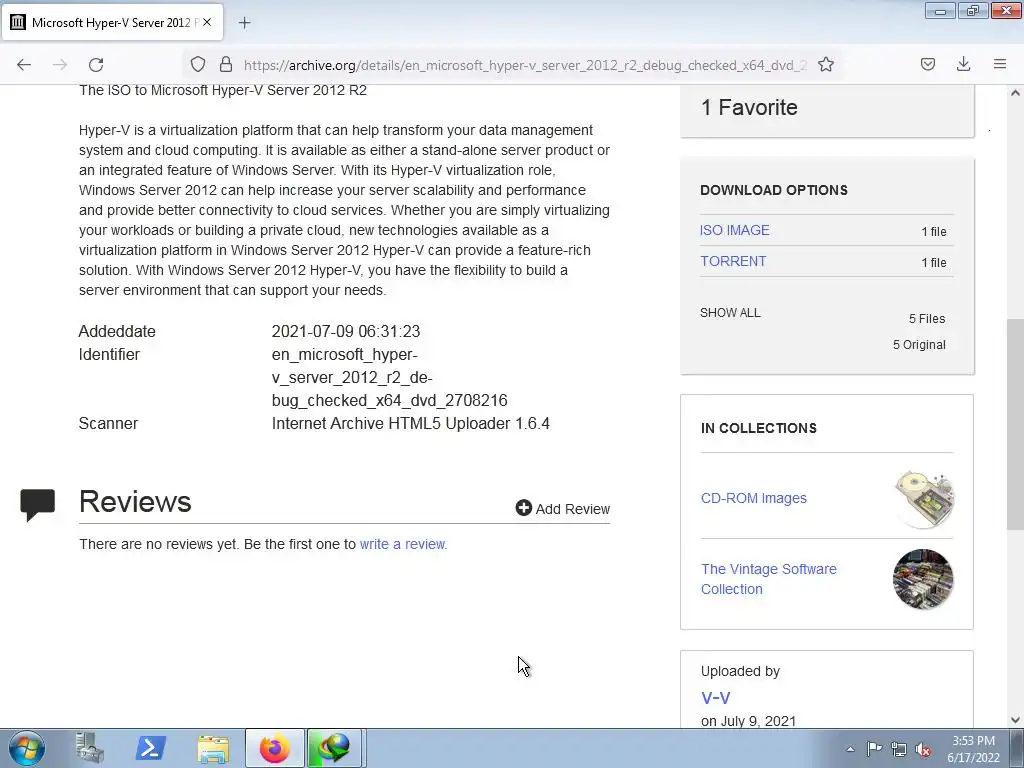Open Internet Download Manager taskbar icon
1024x768 pixels.
coord(334,748)
